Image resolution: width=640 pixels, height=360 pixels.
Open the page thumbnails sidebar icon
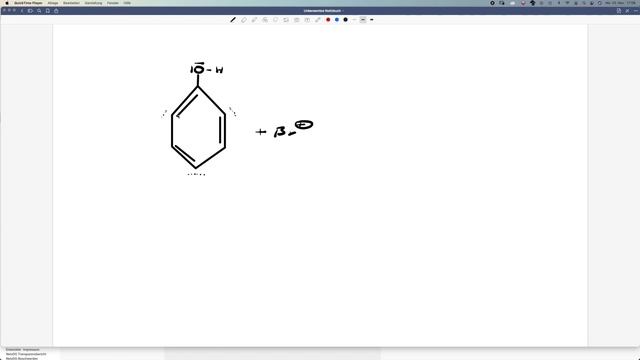tap(30, 11)
